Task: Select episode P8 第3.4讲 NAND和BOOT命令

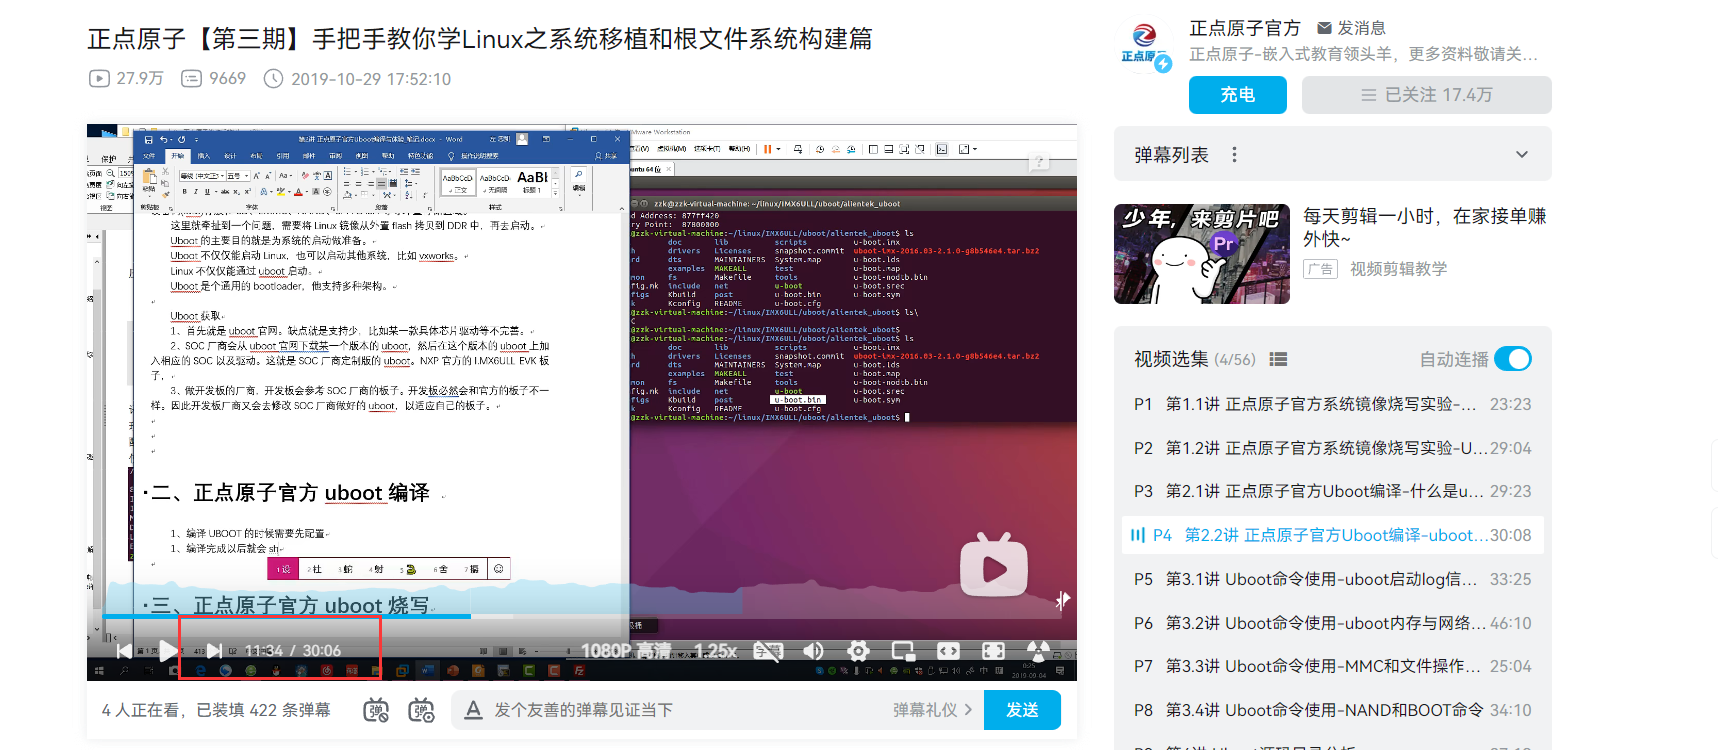Action: (x=1333, y=710)
